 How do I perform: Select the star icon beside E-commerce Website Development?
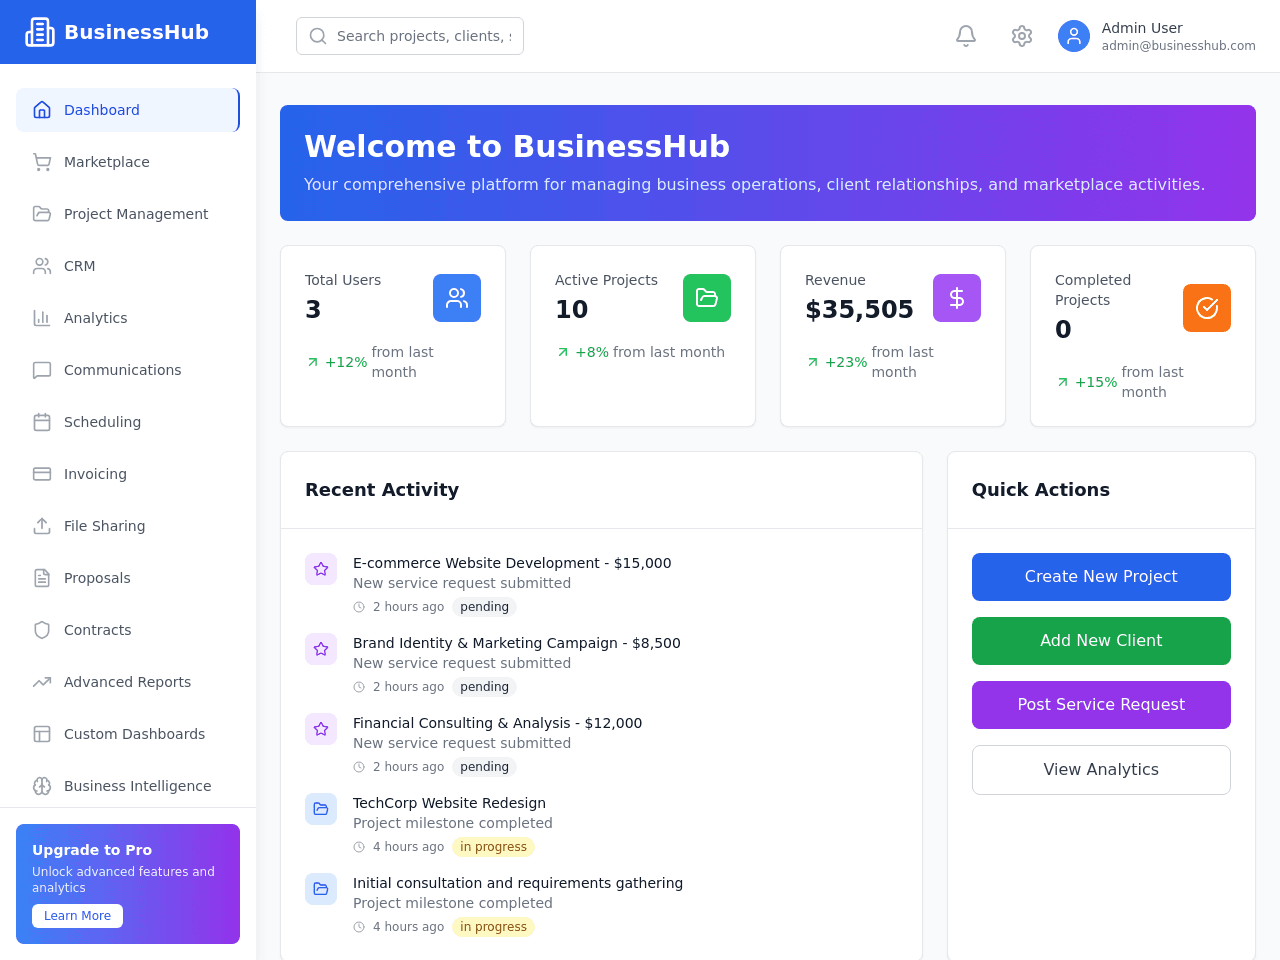click(321, 569)
